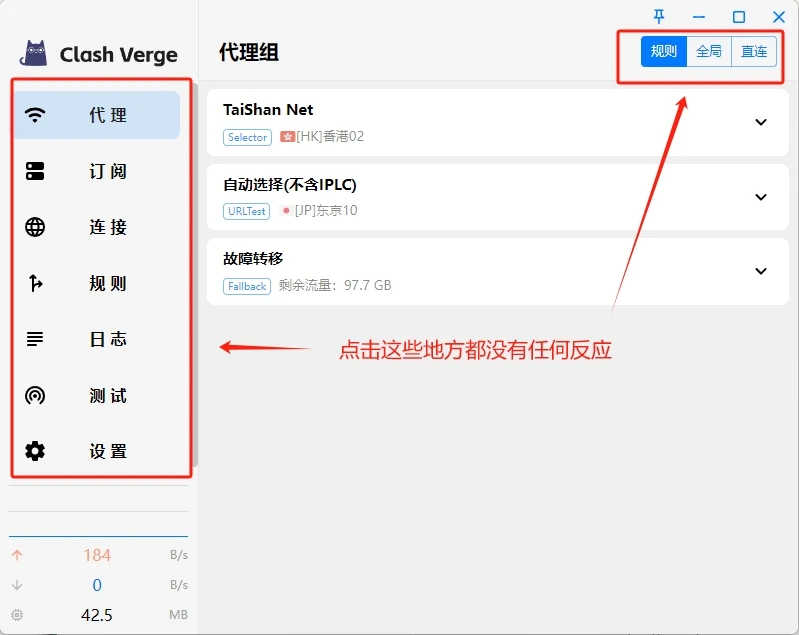Click the gear icon beside 设置
The width and height of the screenshot is (799, 635).
35,451
